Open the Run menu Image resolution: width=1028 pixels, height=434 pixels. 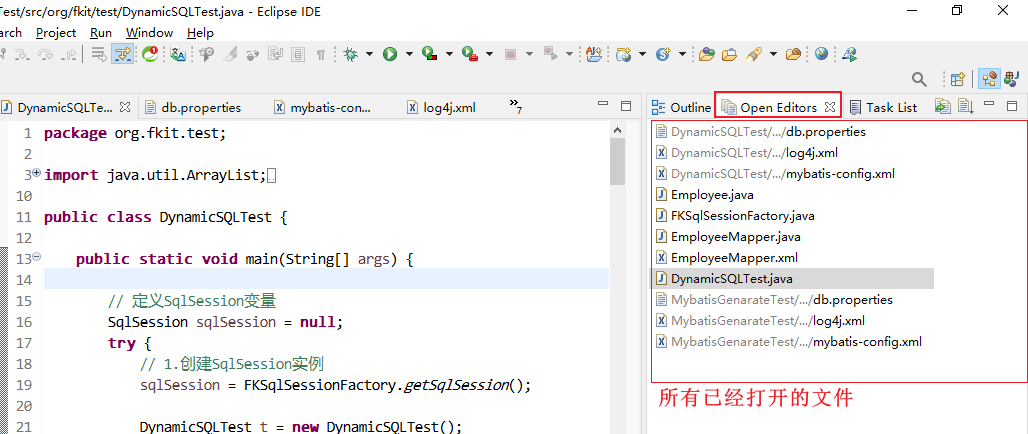(x=101, y=33)
